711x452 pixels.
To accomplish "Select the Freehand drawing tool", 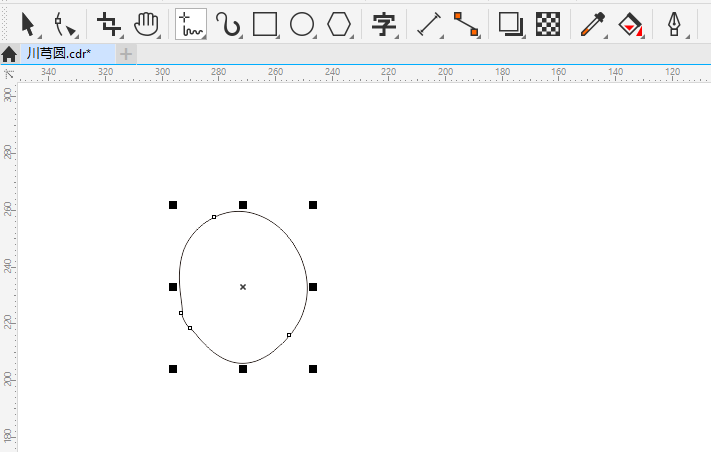I will pyautogui.click(x=191, y=24).
